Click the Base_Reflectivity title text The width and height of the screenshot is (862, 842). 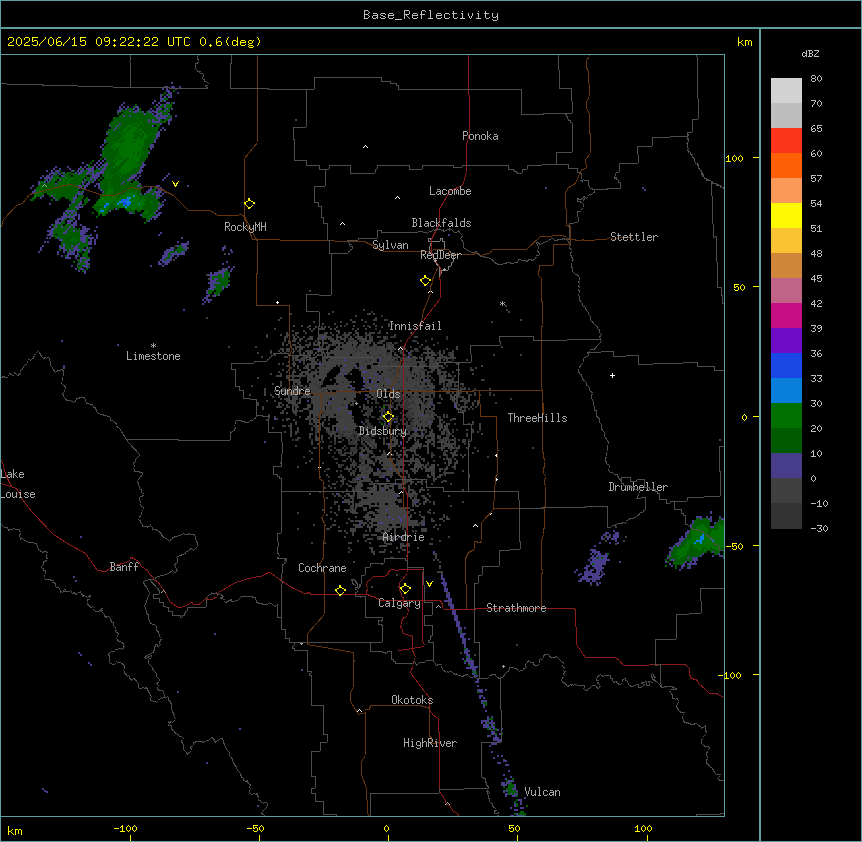(431, 15)
